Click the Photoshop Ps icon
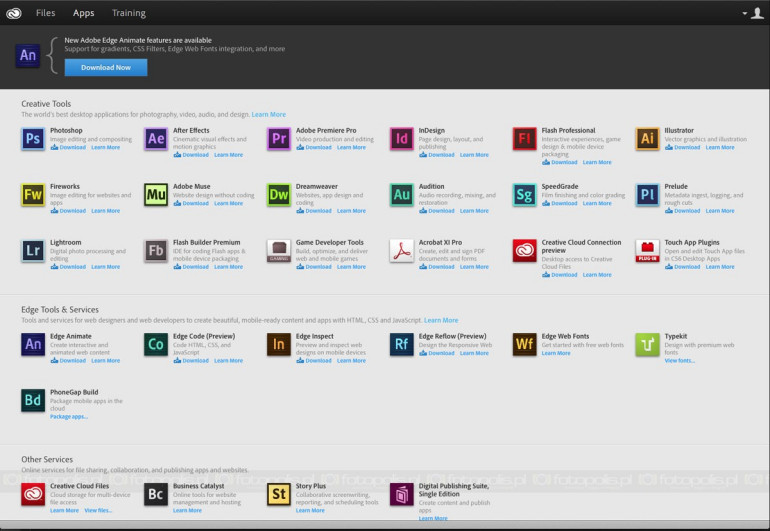Viewport: 770px width, 531px height. [33, 139]
